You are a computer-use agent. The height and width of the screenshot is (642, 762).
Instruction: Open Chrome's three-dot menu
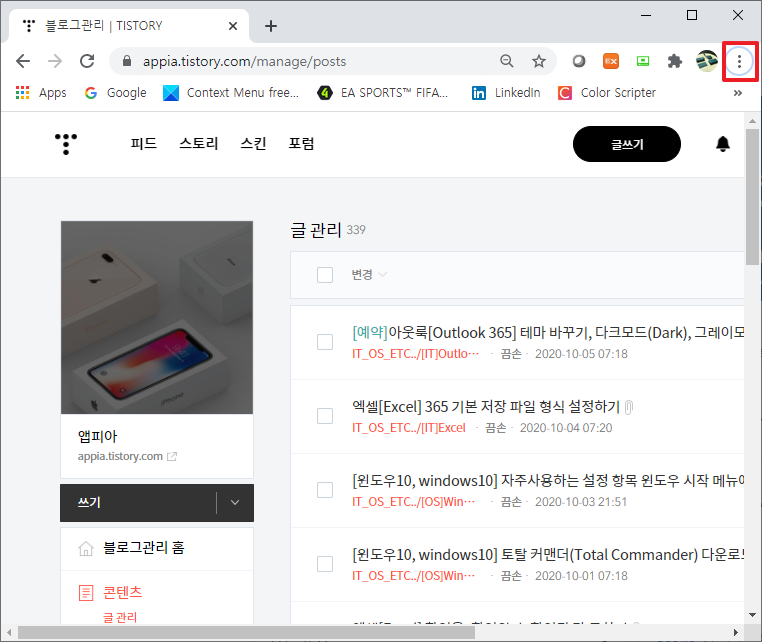pos(739,61)
